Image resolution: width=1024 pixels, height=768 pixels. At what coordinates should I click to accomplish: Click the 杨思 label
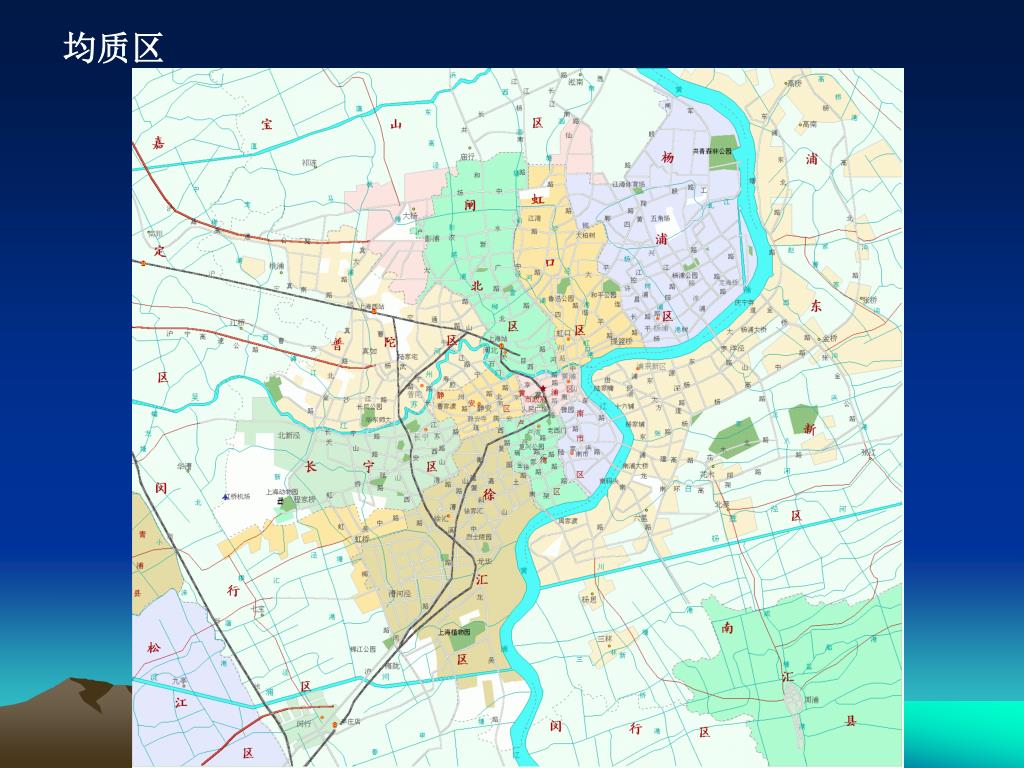589,598
